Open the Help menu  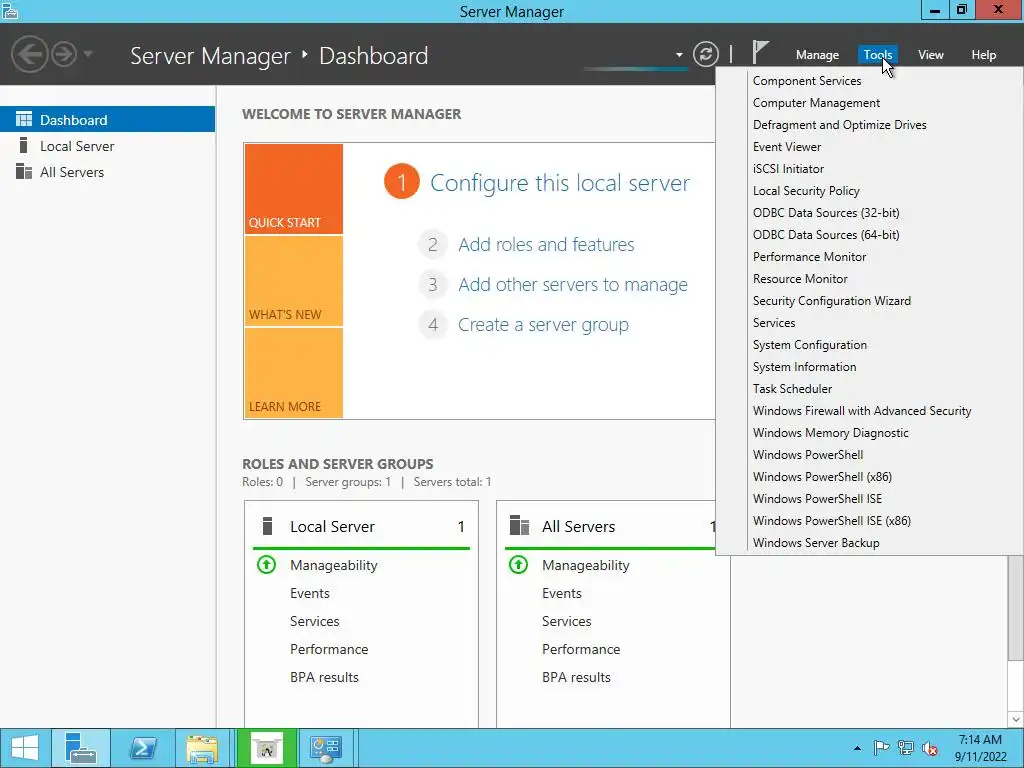point(984,55)
